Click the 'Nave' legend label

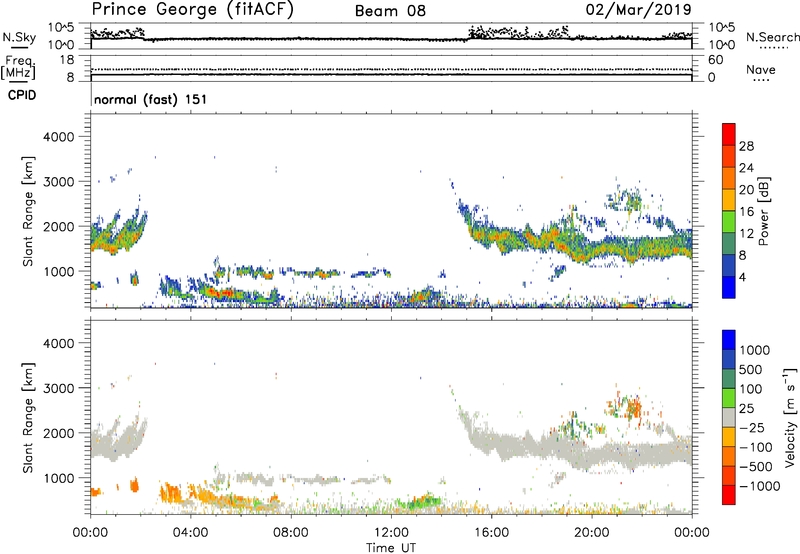click(x=761, y=69)
